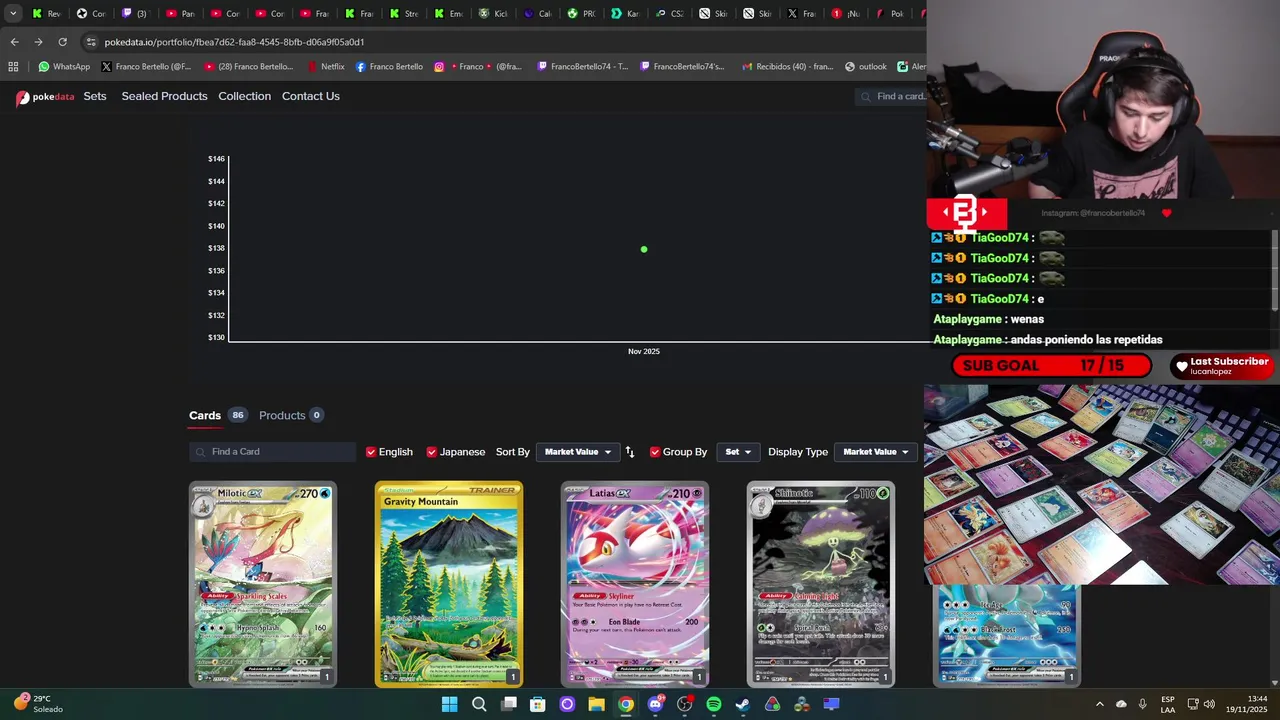The image size is (1280, 720).
Task: Flip the sort direction arrows
Action: click(630, 452)
